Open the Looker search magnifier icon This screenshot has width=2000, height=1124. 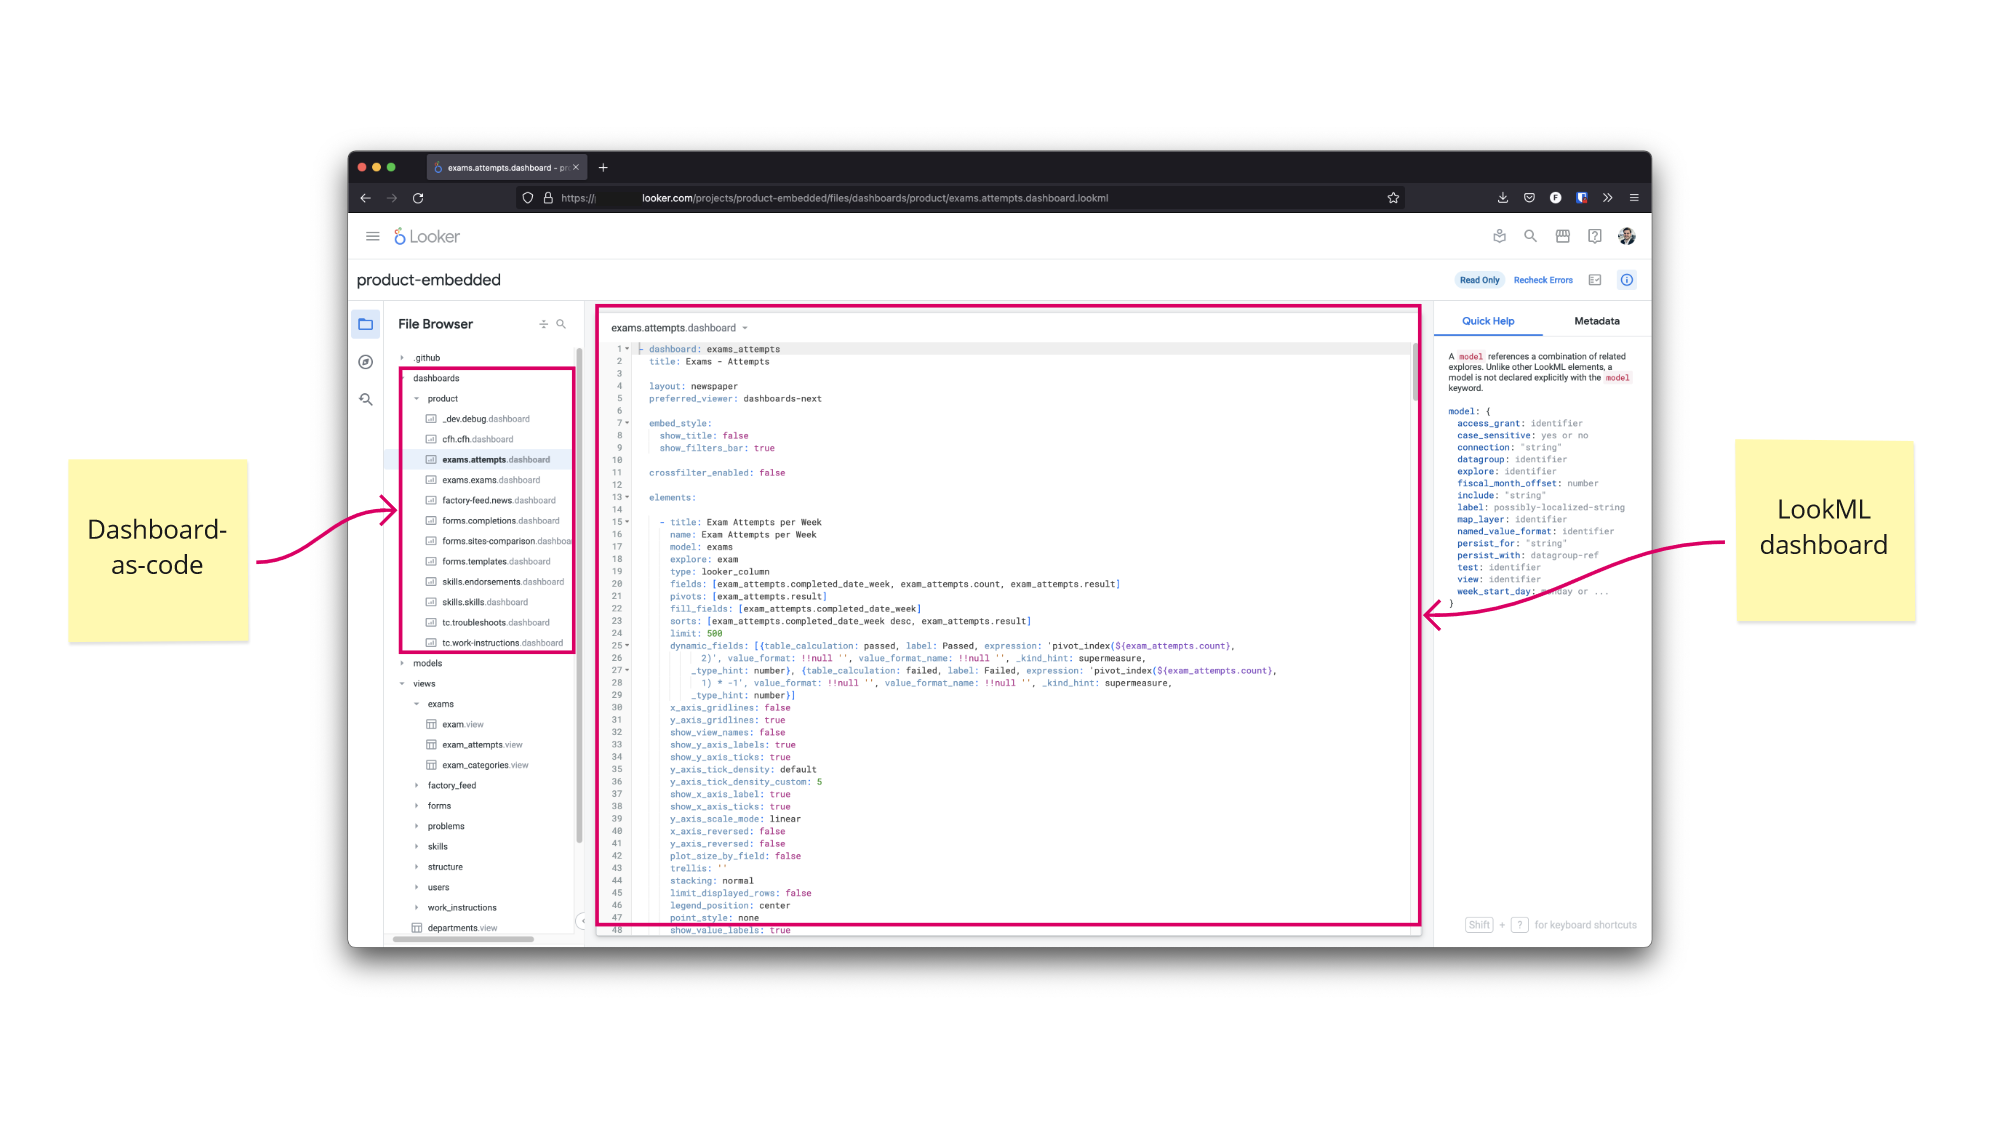pos(1530,237)
